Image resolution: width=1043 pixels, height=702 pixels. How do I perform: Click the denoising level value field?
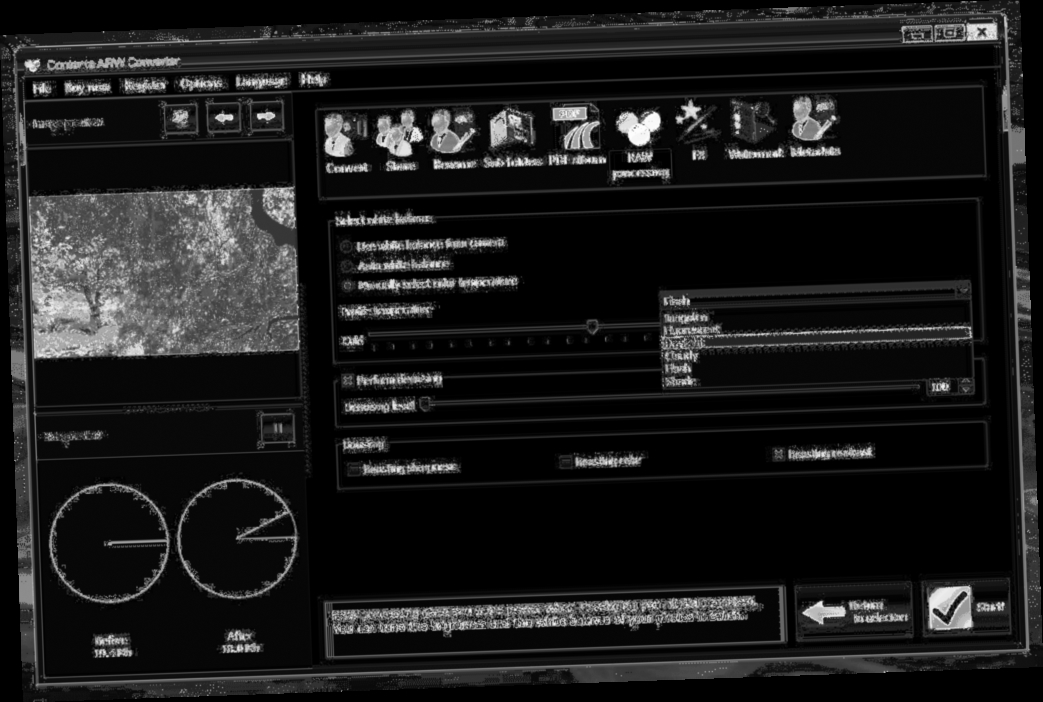click(942, 387)
